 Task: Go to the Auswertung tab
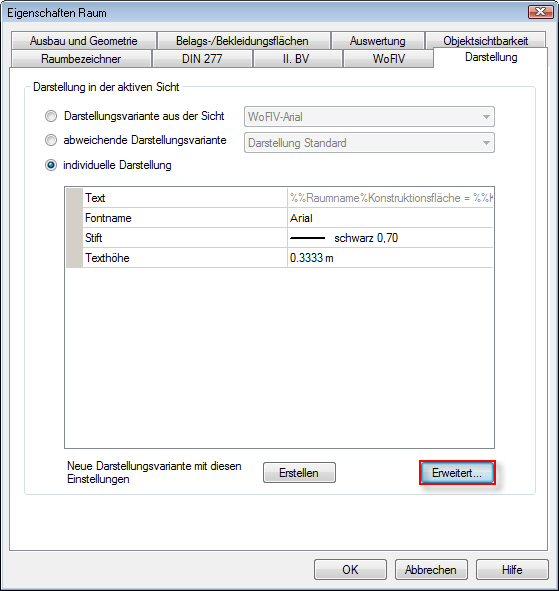(378, 41)
